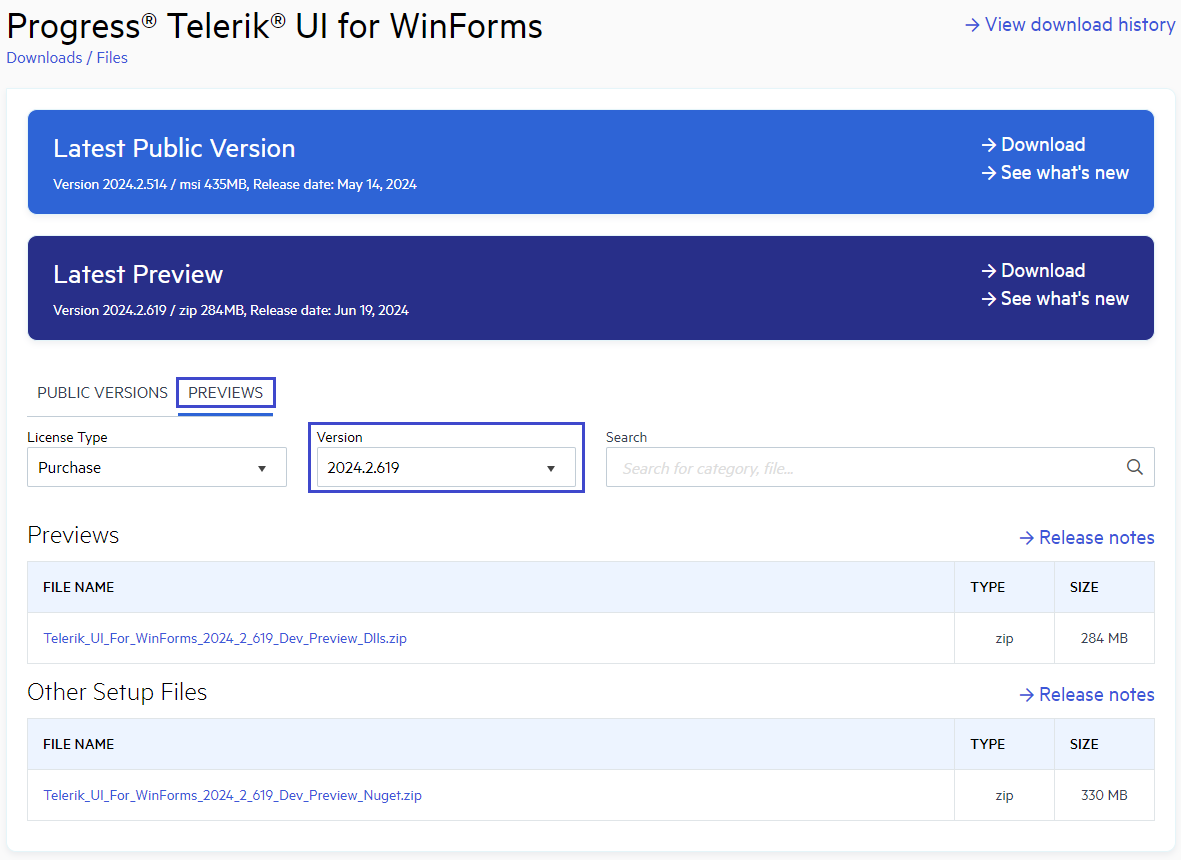This screenshot has height=860, width=1181.
Task: Click the arrow icon beside See what's new in Latest Preview
Action: click(x=987, y=299)
